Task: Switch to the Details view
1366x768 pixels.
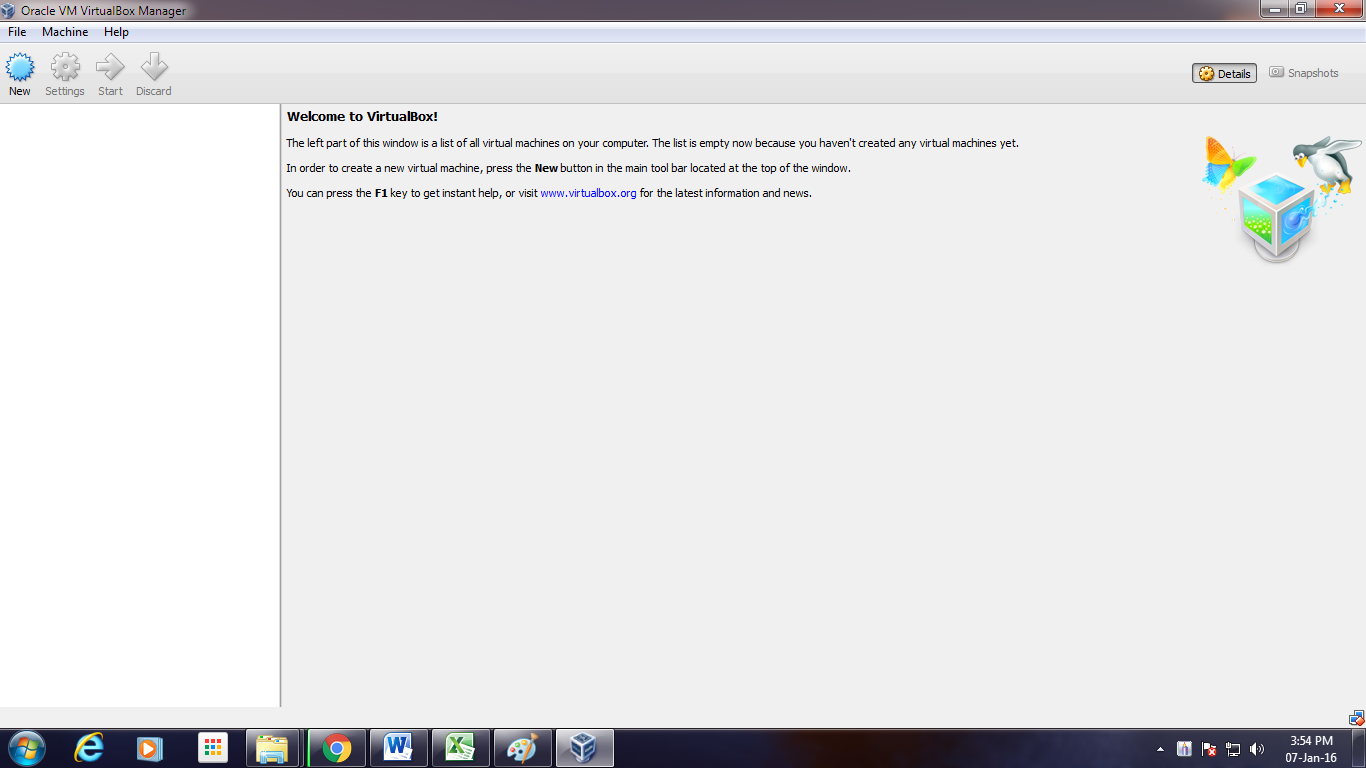Action: (x=1224, y=73)
